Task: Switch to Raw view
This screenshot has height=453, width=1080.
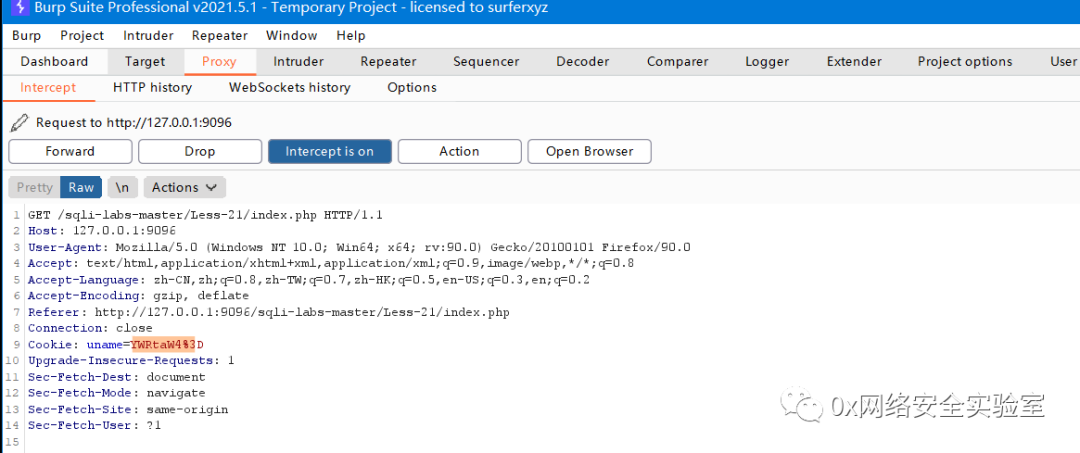Action: 81,187
